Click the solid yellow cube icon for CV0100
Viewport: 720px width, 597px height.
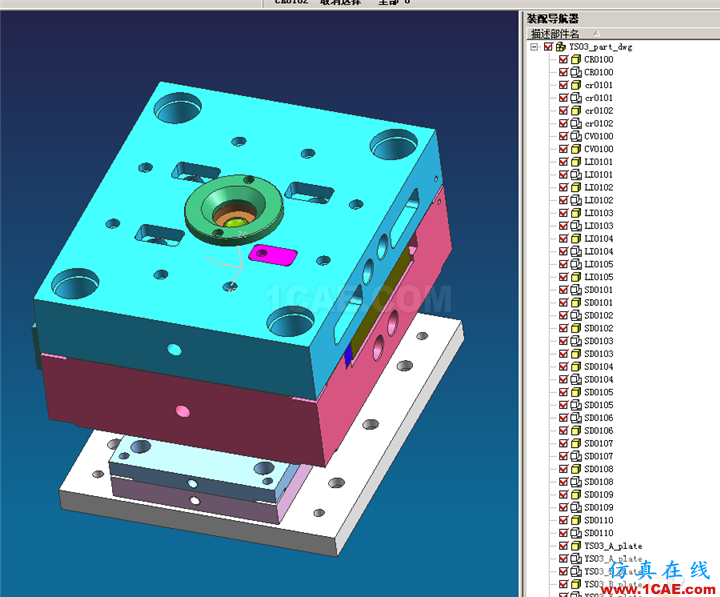pos(576,149)
